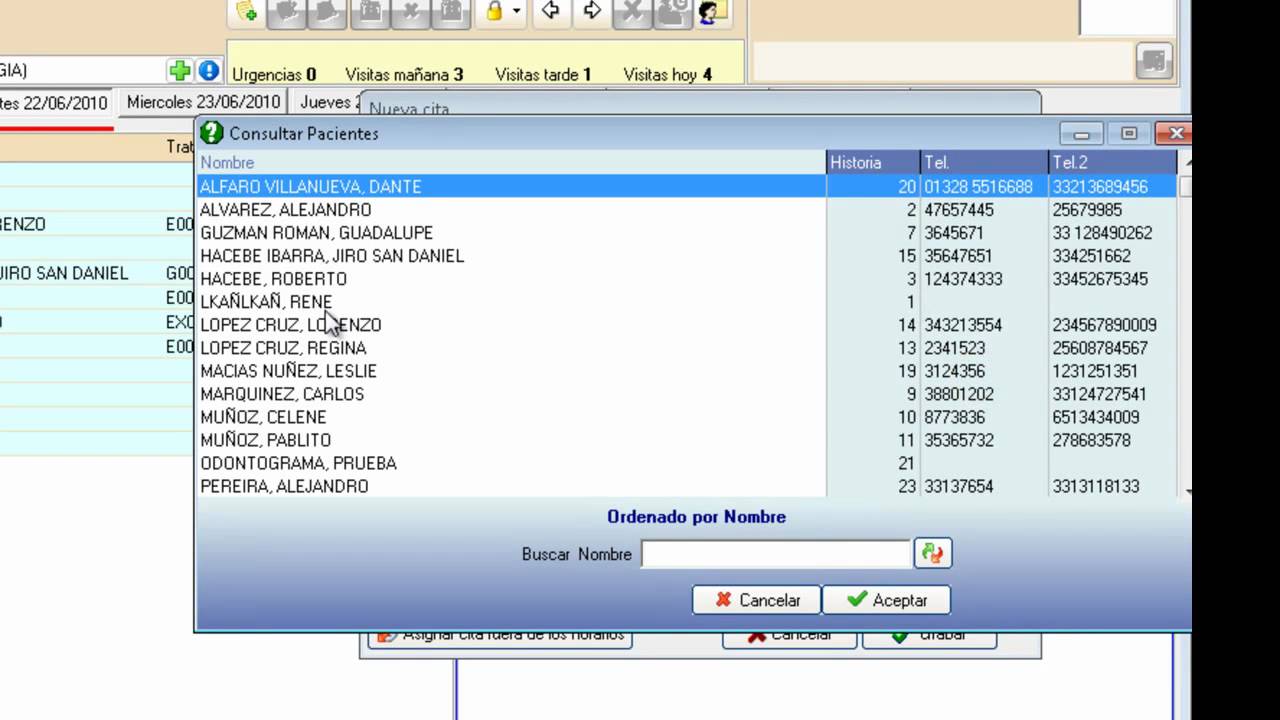Viewport: 1280px width, 720px height.
Task: Select patient MUÑOZ, PABLITO
Action: pos(511,439)
